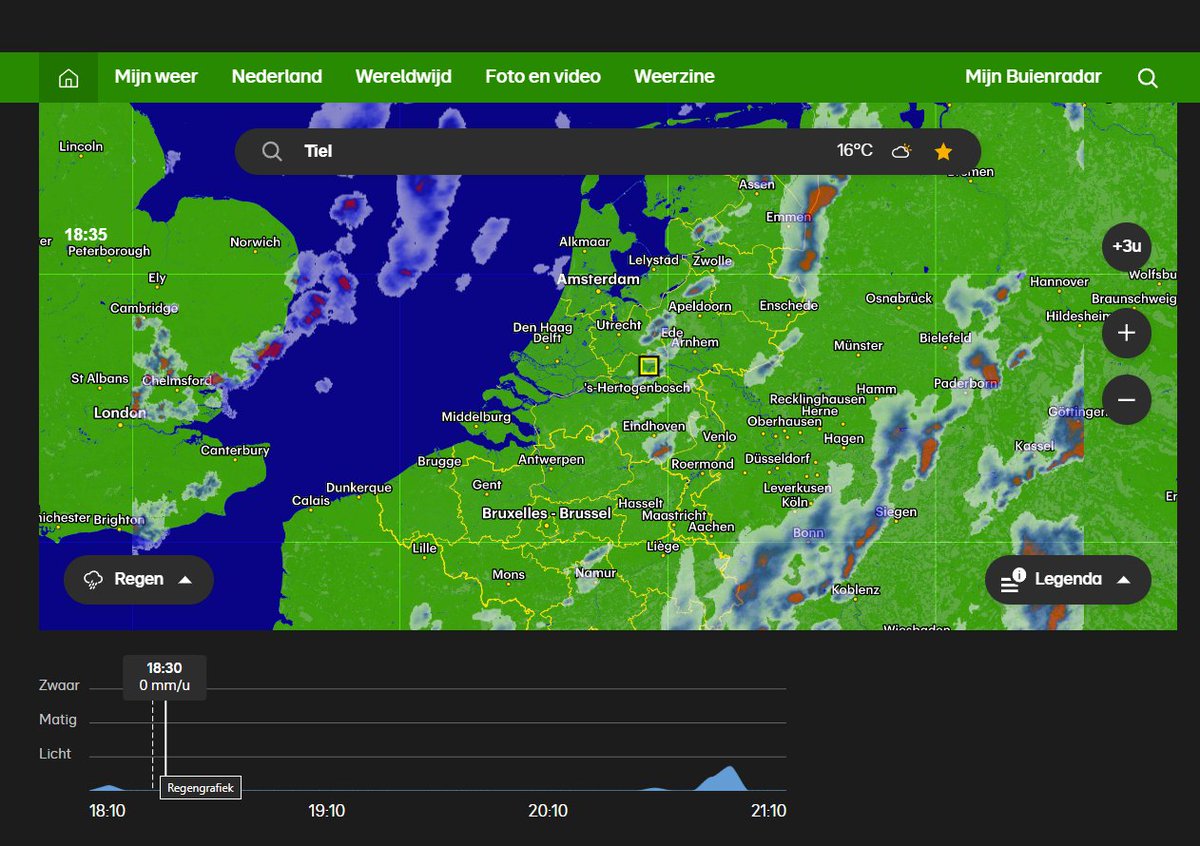Click the Düsseldorf label on map

[x=777, y=458]
